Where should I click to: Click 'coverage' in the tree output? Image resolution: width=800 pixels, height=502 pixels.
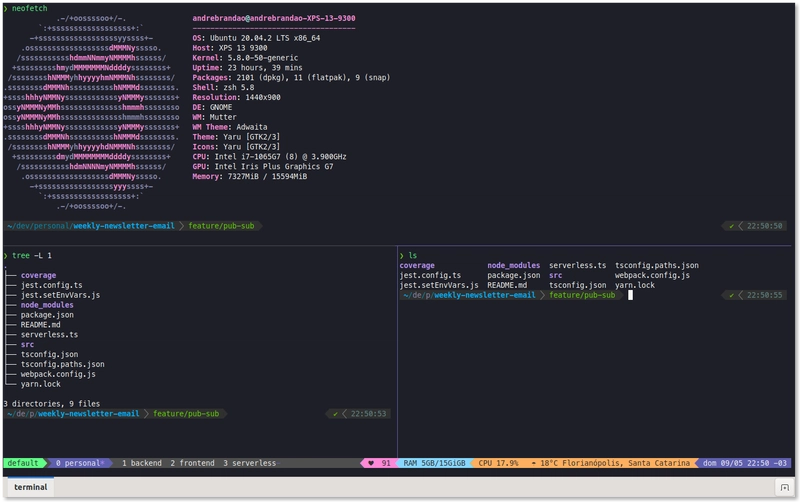[38, 275]
